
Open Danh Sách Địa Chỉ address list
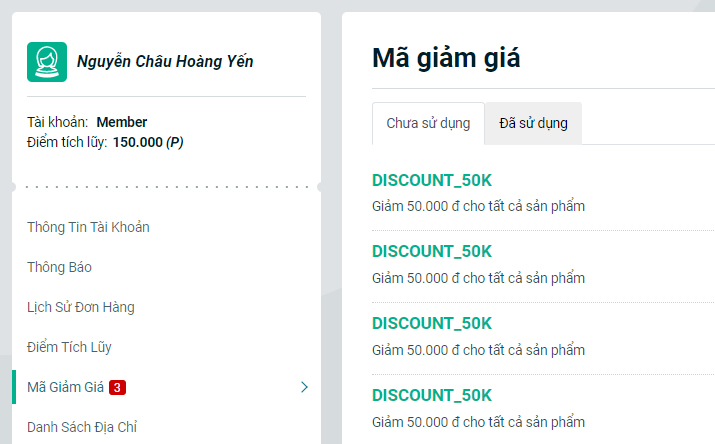81,427
